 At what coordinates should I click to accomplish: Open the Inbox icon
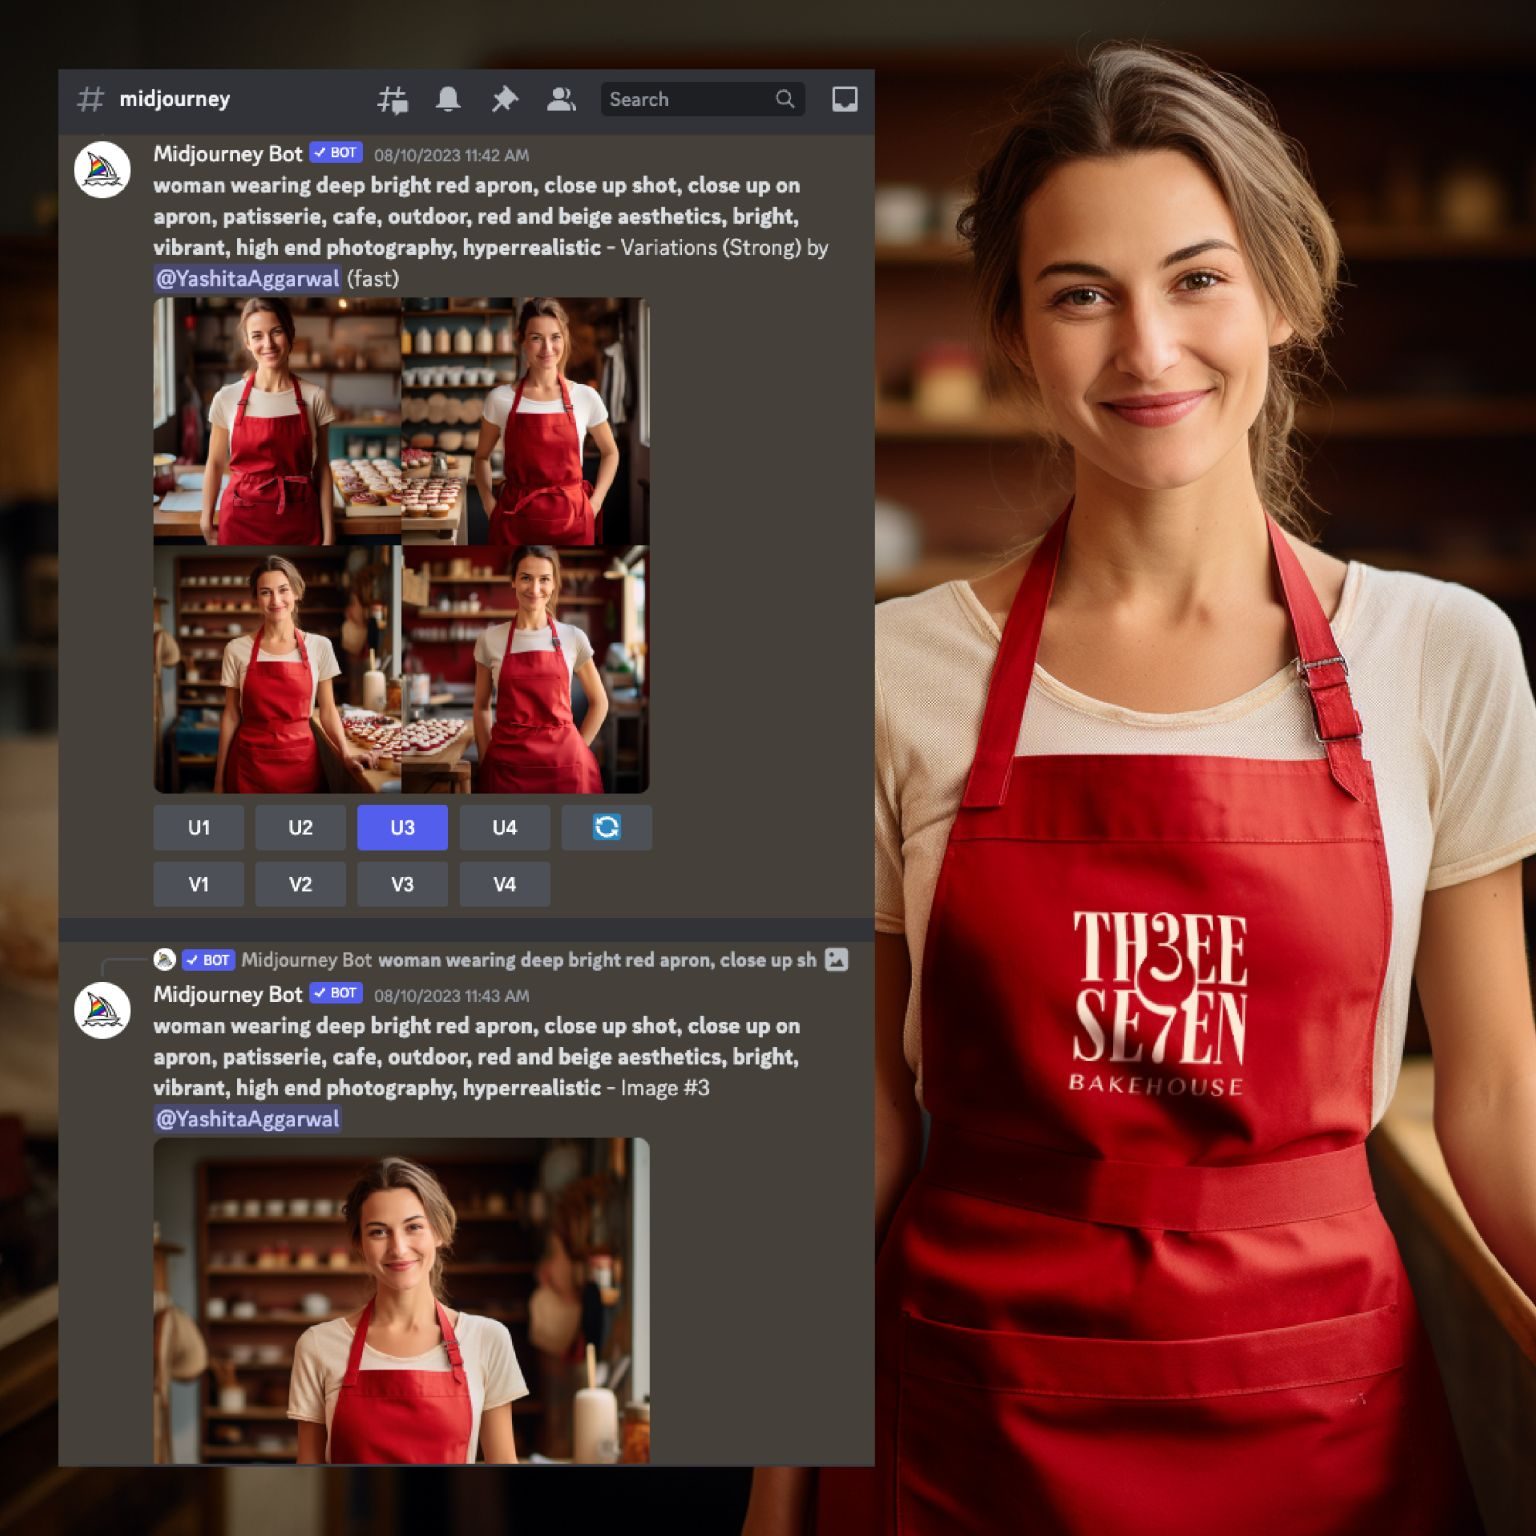coord(845,99)
